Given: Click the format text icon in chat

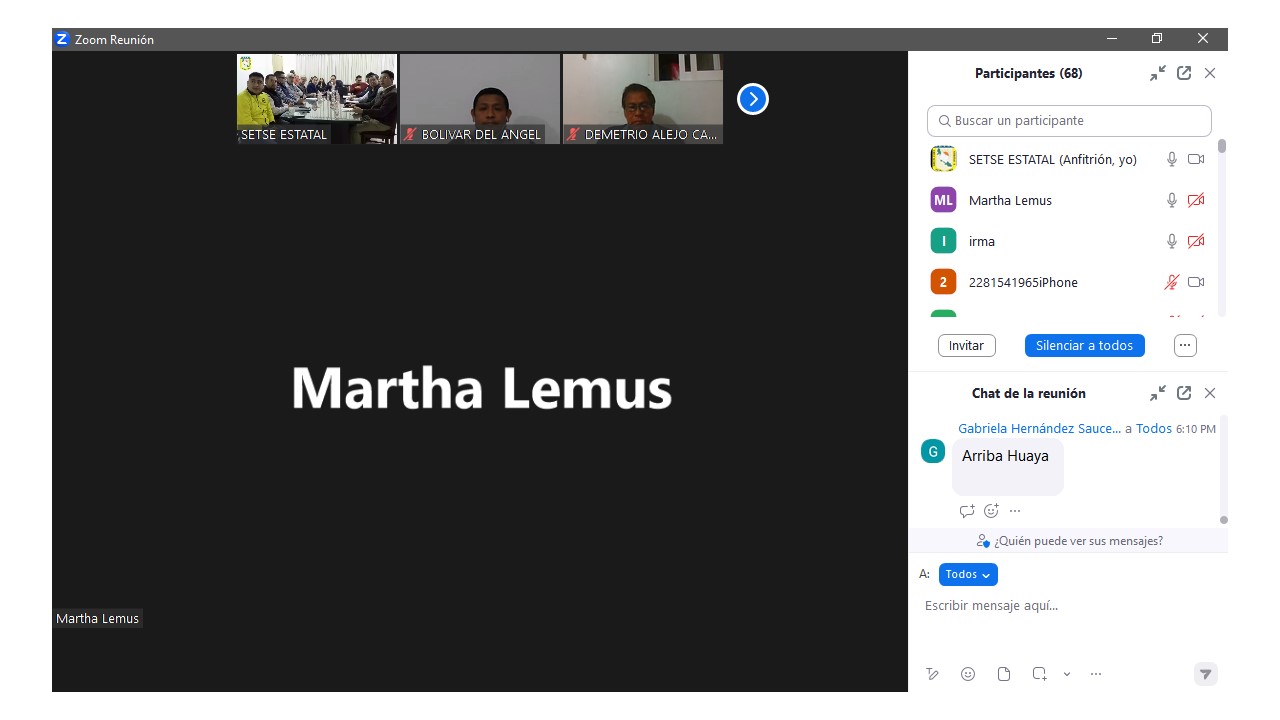Looking at the screenshot, I should pyautogui.click(x=932, y=674).
